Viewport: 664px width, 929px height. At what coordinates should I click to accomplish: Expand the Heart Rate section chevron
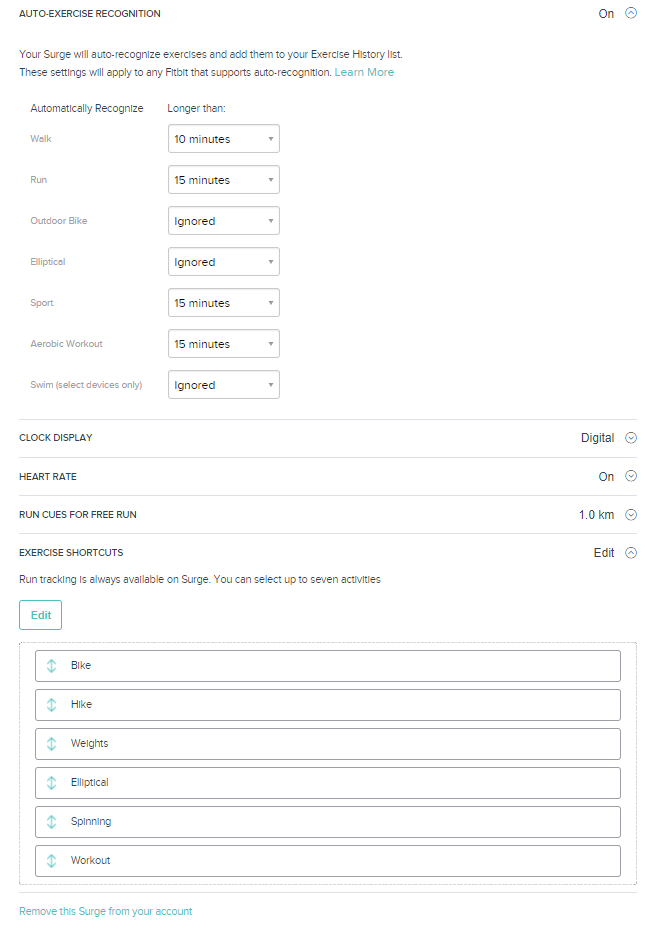click(631, 476)
